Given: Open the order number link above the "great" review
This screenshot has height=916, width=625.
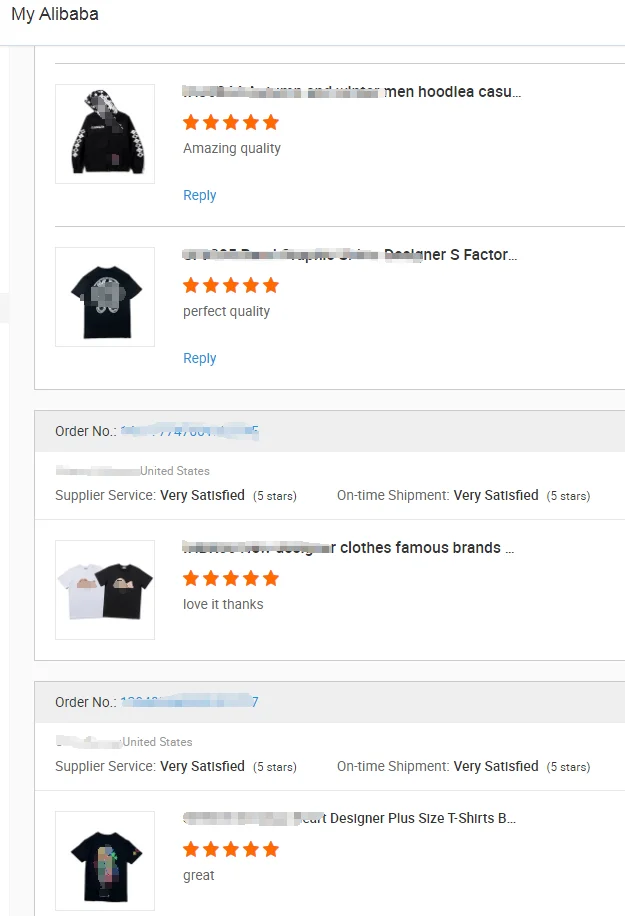Looking at the screenshot, I should pos(189,702).
